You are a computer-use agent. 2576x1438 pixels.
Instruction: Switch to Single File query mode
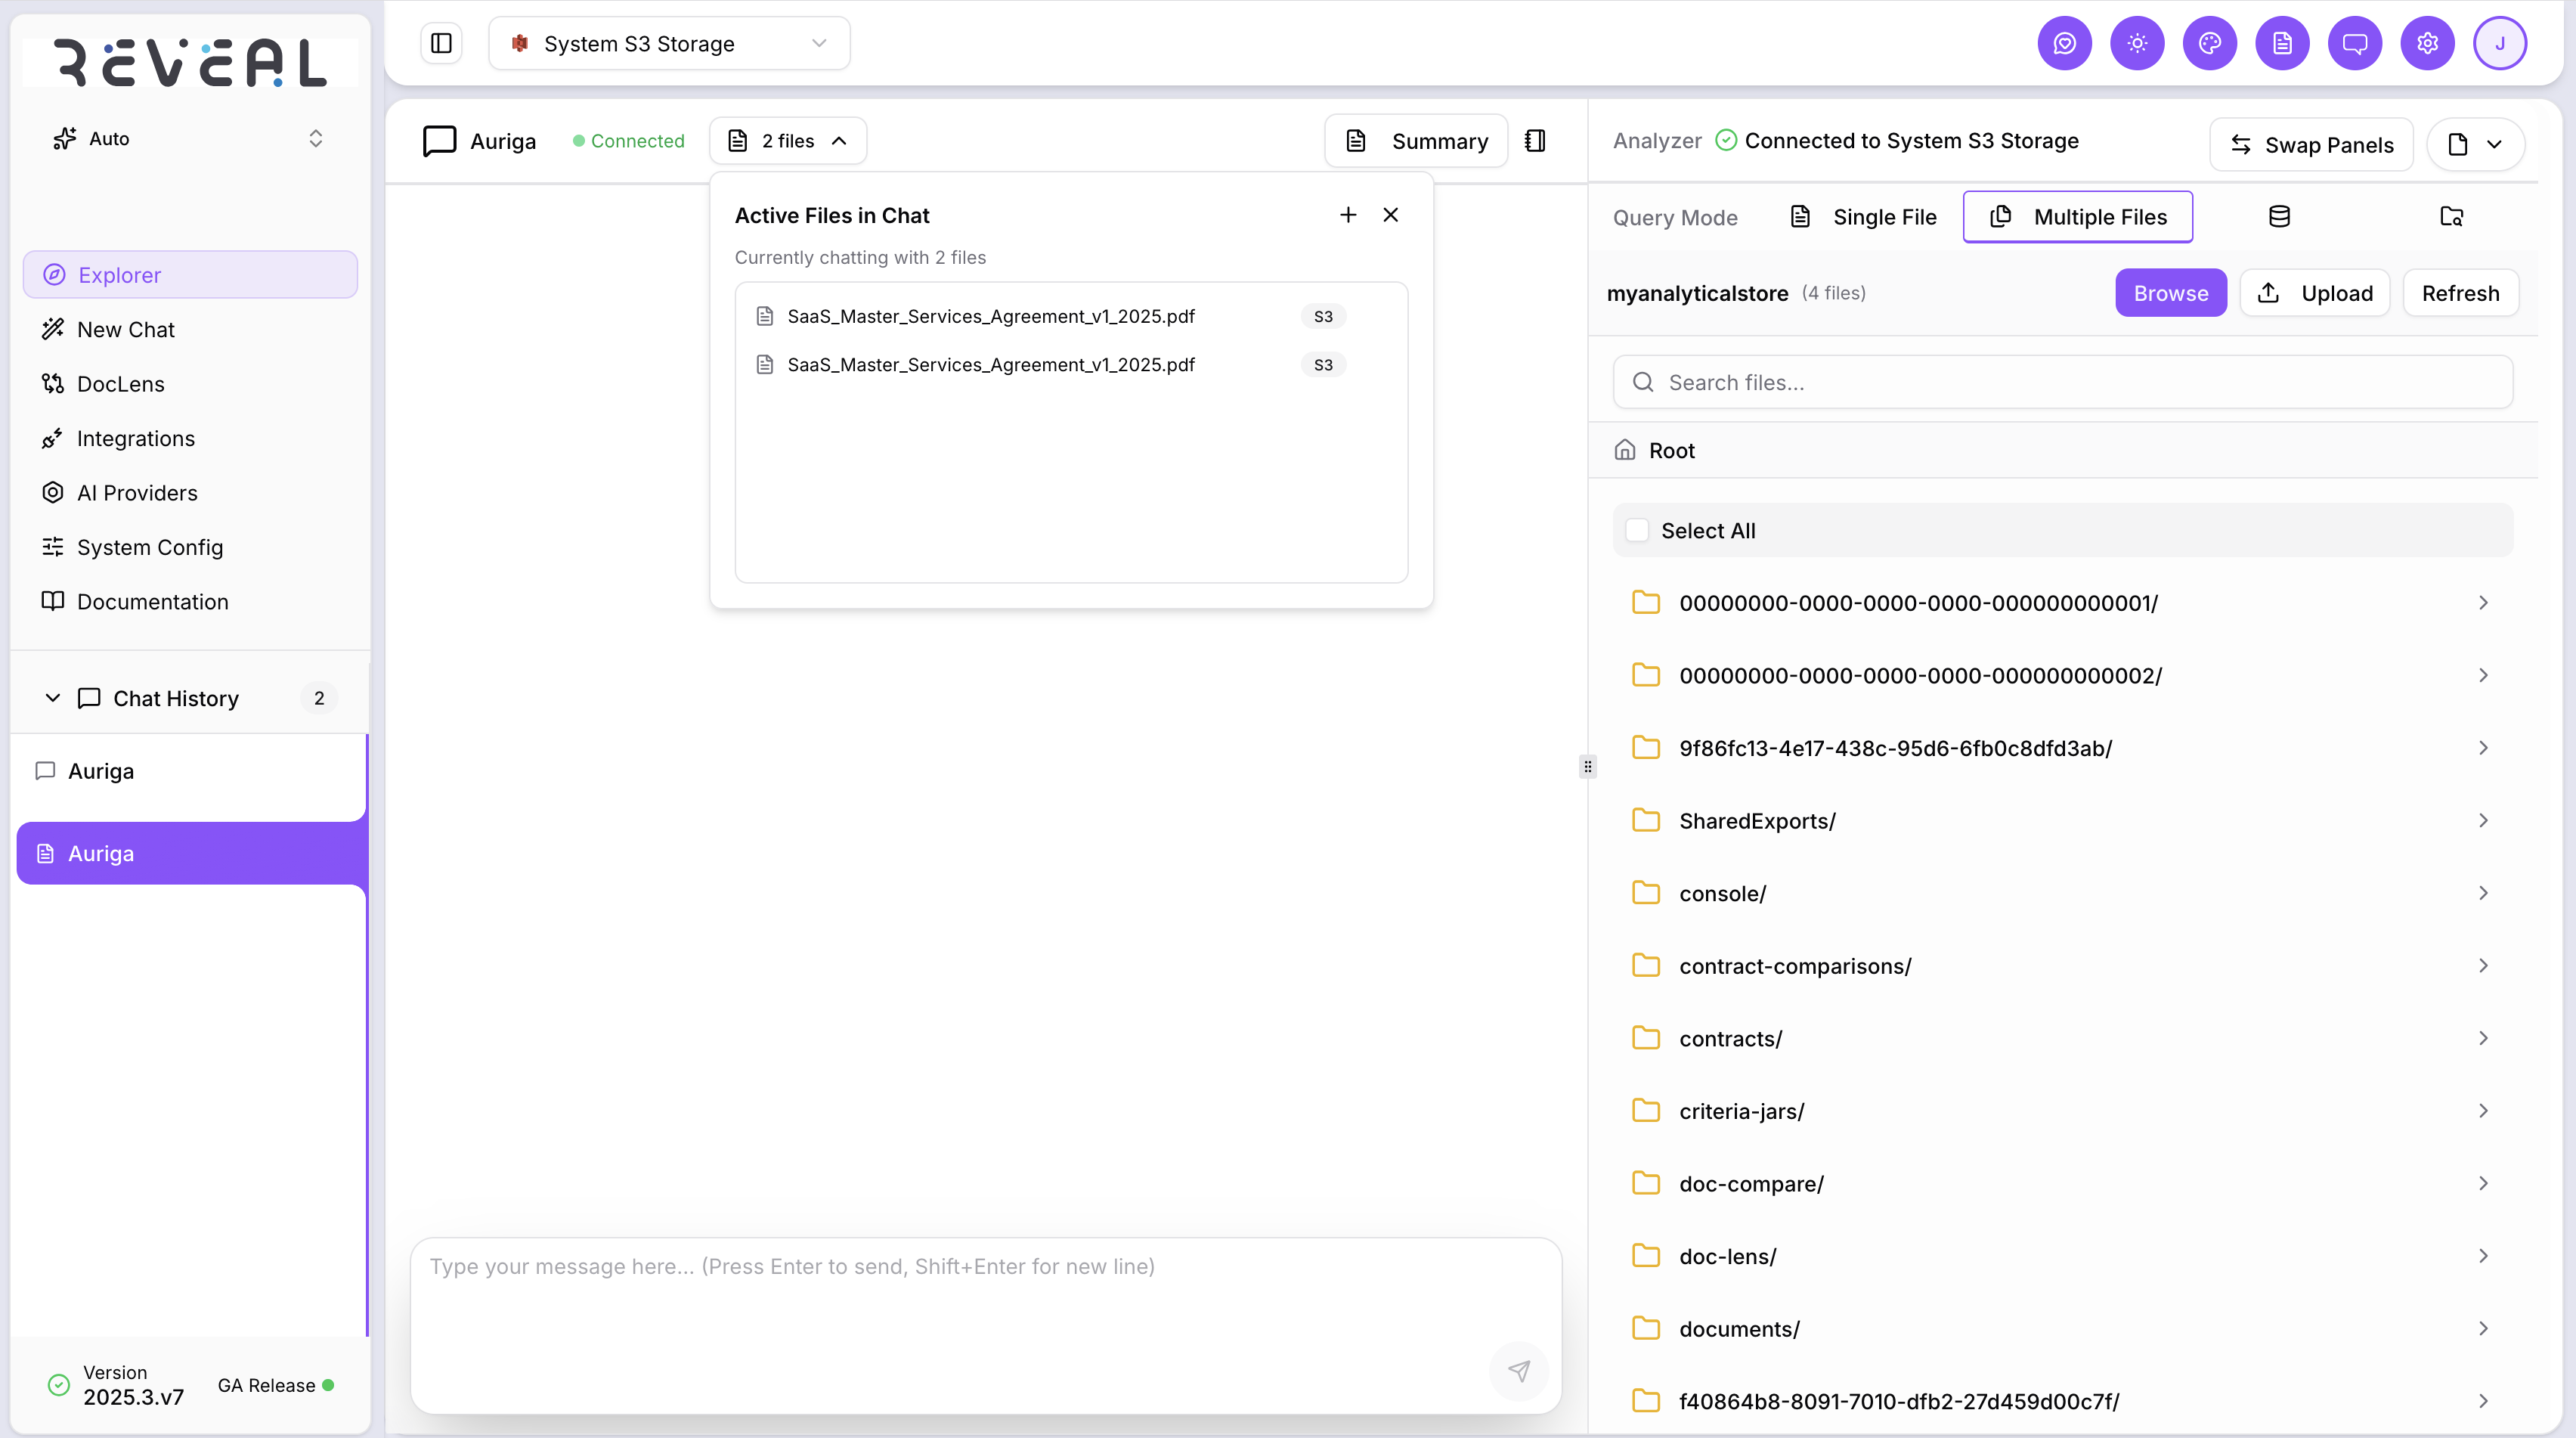coord(1862,217)
